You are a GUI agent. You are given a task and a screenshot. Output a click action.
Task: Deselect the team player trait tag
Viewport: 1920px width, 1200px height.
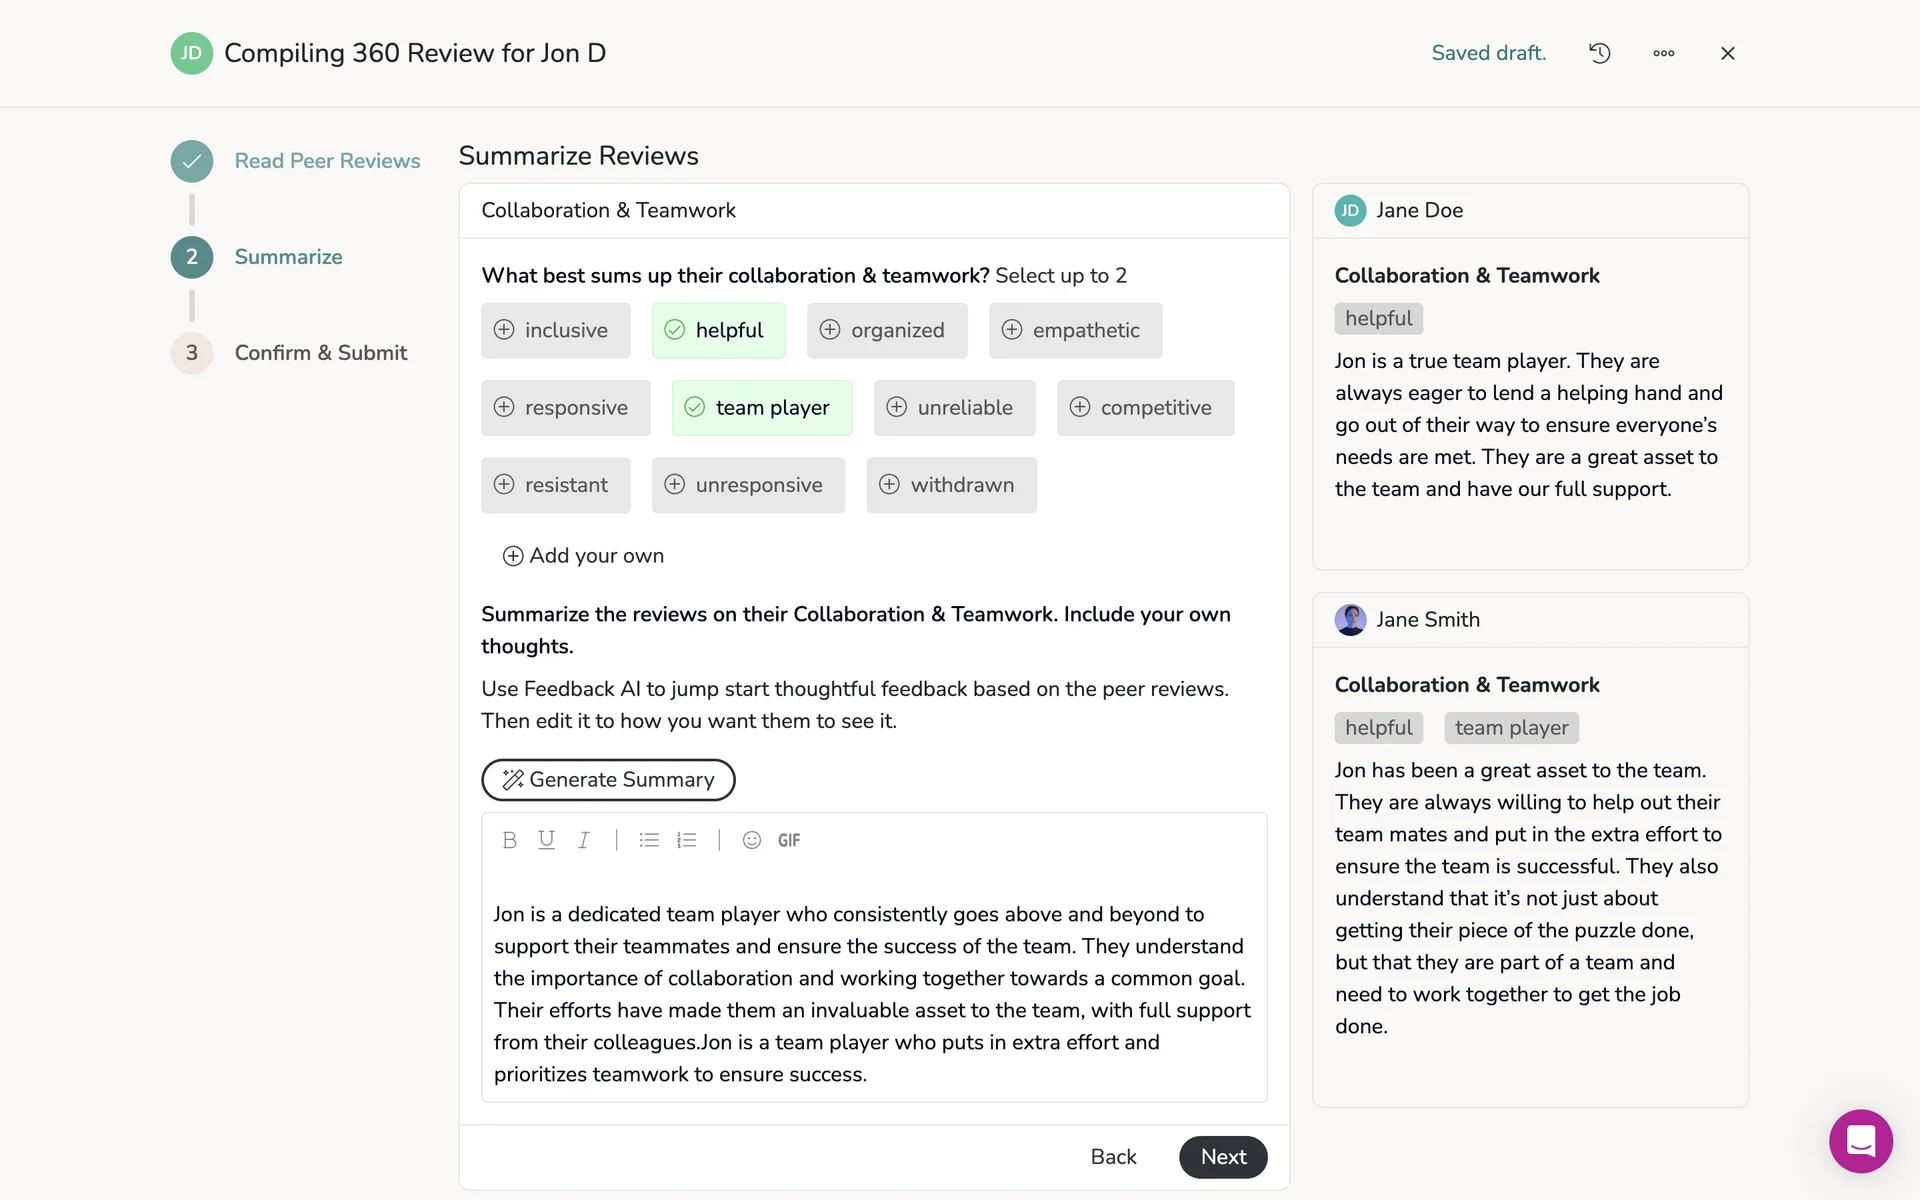pos(761,408)
